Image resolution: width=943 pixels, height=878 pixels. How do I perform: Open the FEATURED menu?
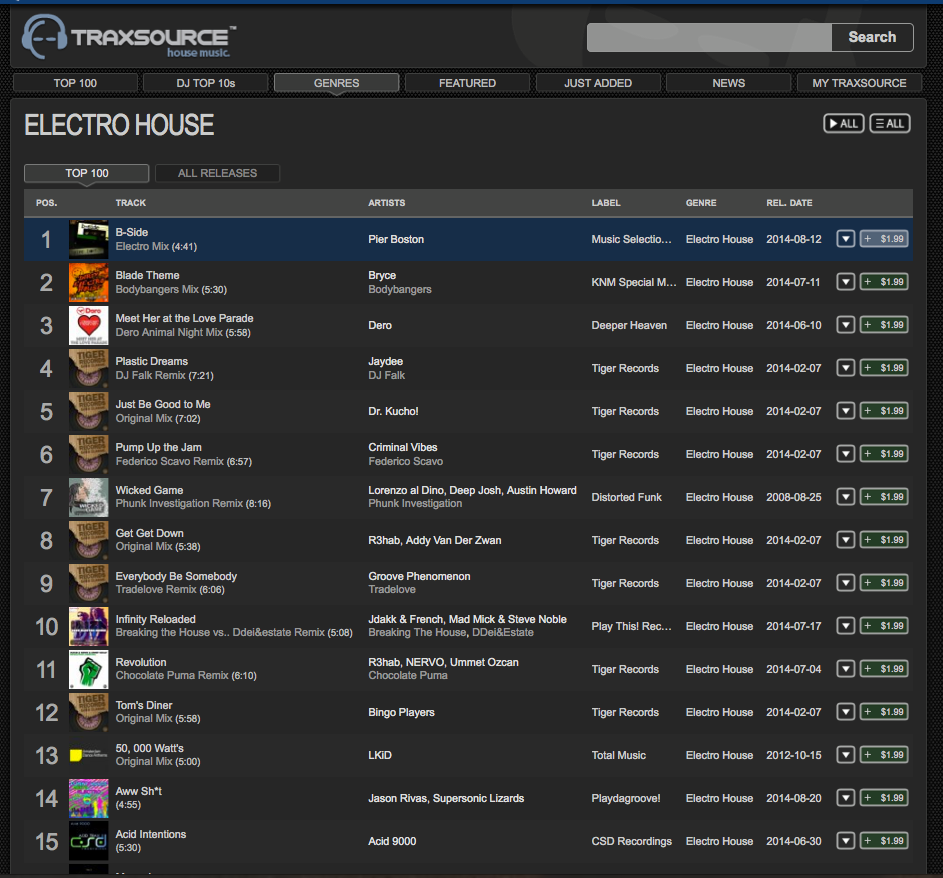467,83
